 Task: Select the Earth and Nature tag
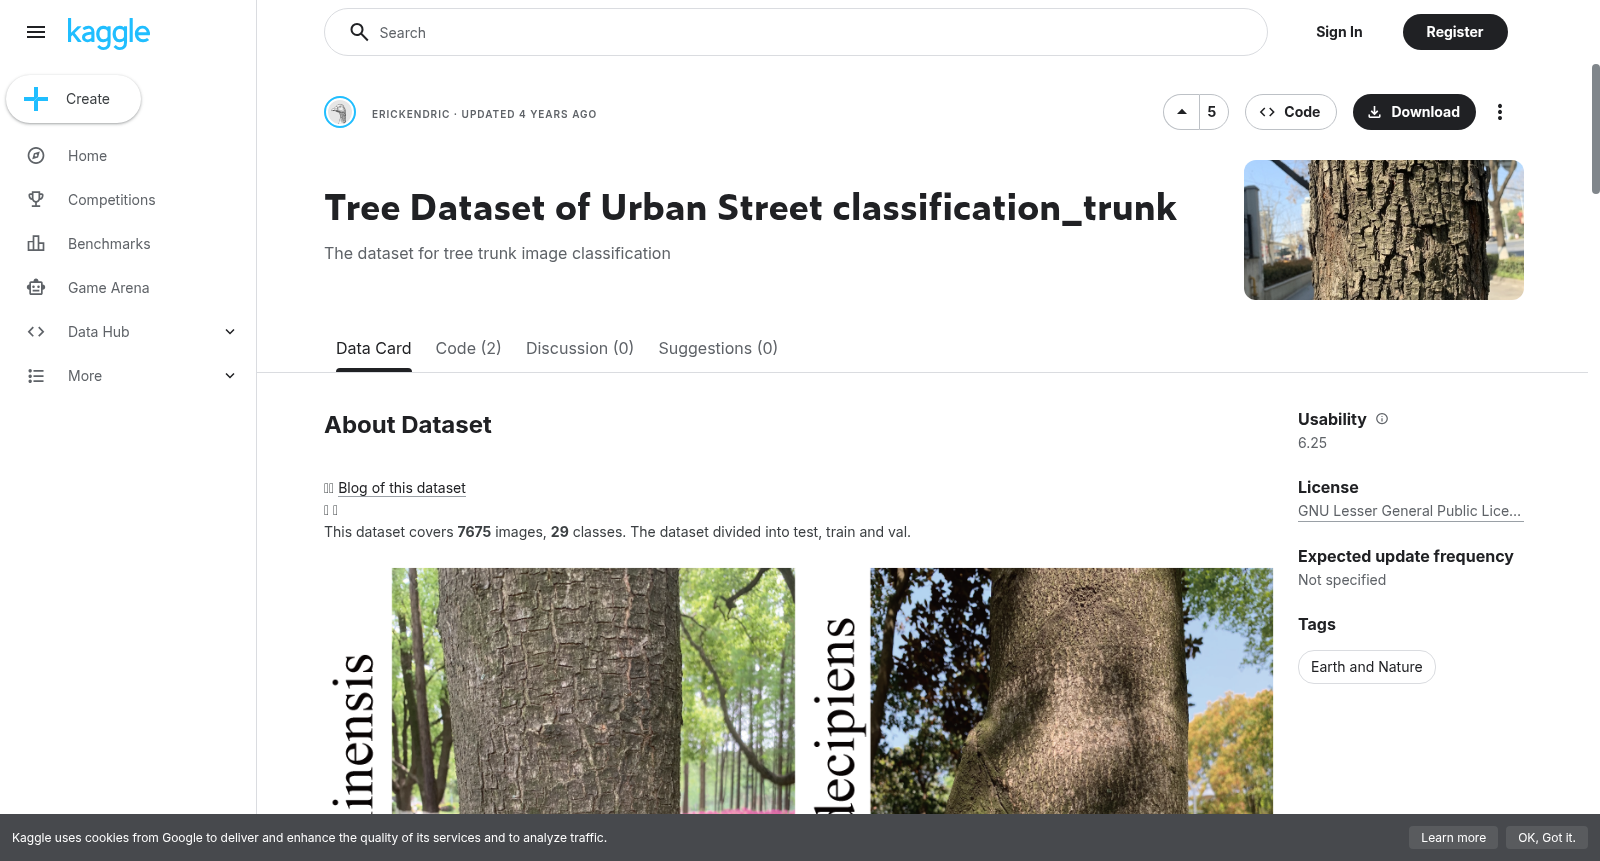[x=1366, y=667]
